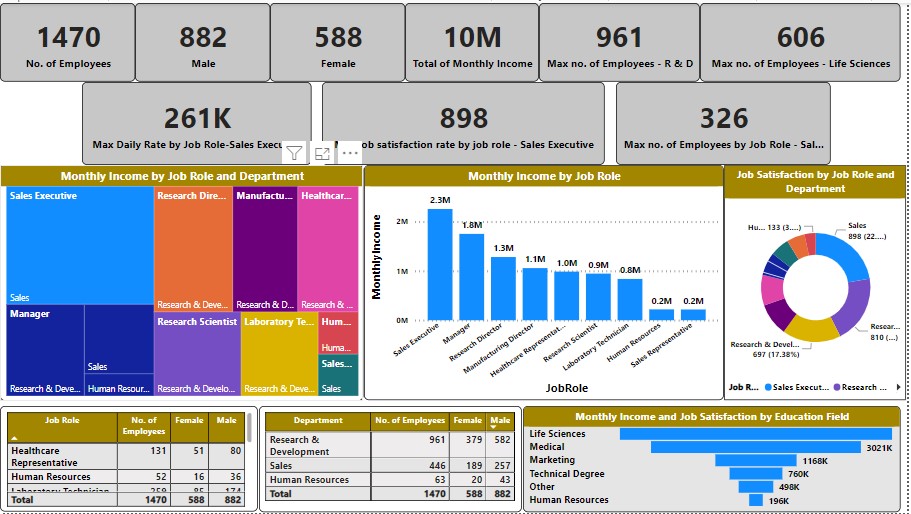Sort by No. of Employees in Job Role table
The height and width of the screenshot is (514, 911).
coord(143,426)
